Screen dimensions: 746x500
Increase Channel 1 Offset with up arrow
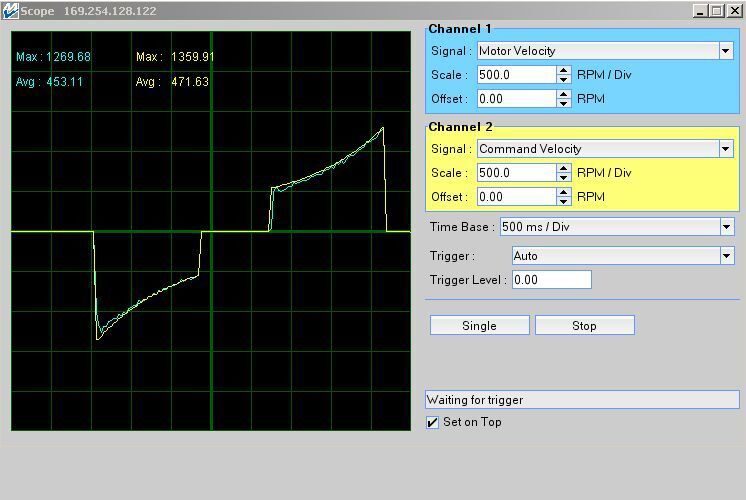coord(563,94)
